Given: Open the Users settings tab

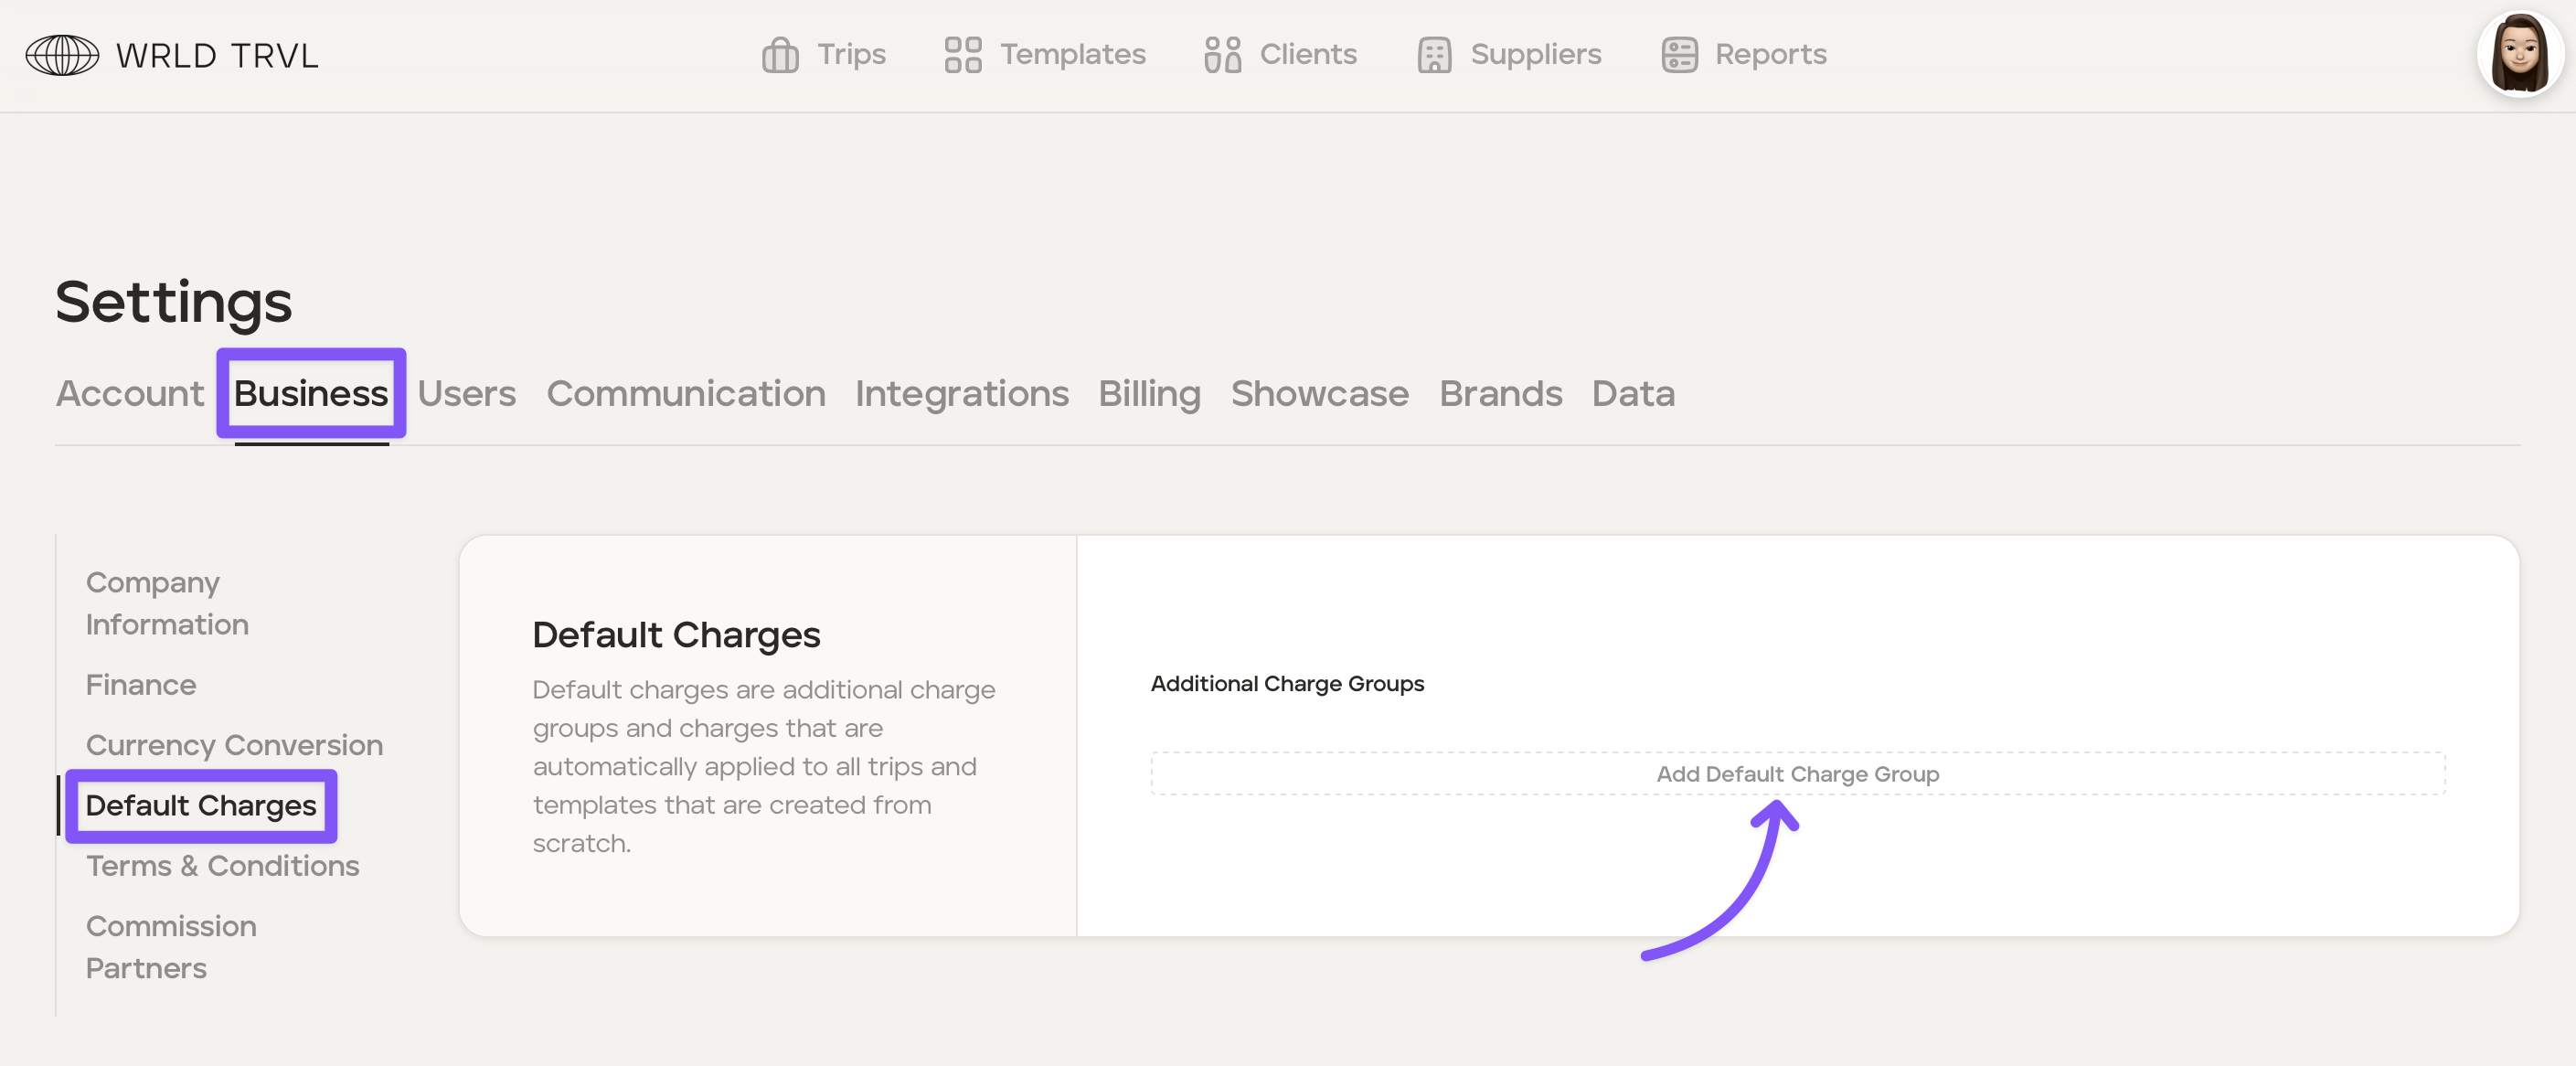Looking at the screenshot, I should [x=466, y=394].
